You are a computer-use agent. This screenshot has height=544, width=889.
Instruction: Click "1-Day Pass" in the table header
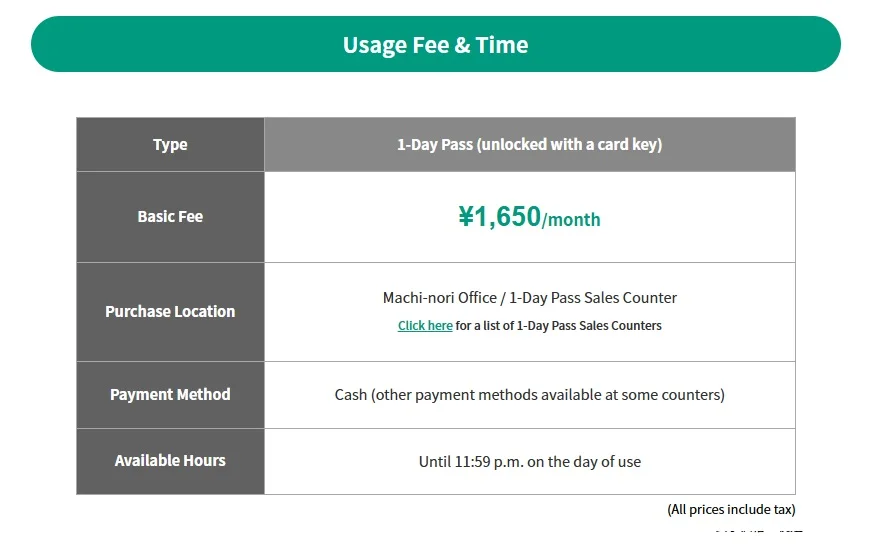(434, 145)
